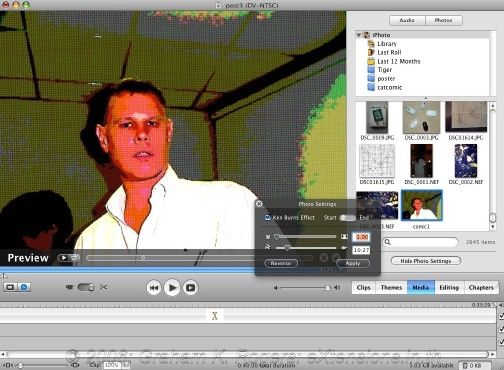Toggle the Ken Burns Effect checkbox
Viewport: 504px width, 370px height.
(267, 218)
